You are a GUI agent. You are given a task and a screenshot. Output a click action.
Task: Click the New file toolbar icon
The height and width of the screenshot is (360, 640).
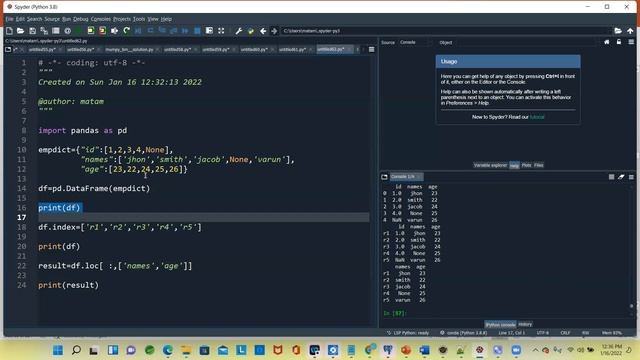pyautogui.click(x=9, y=31)
